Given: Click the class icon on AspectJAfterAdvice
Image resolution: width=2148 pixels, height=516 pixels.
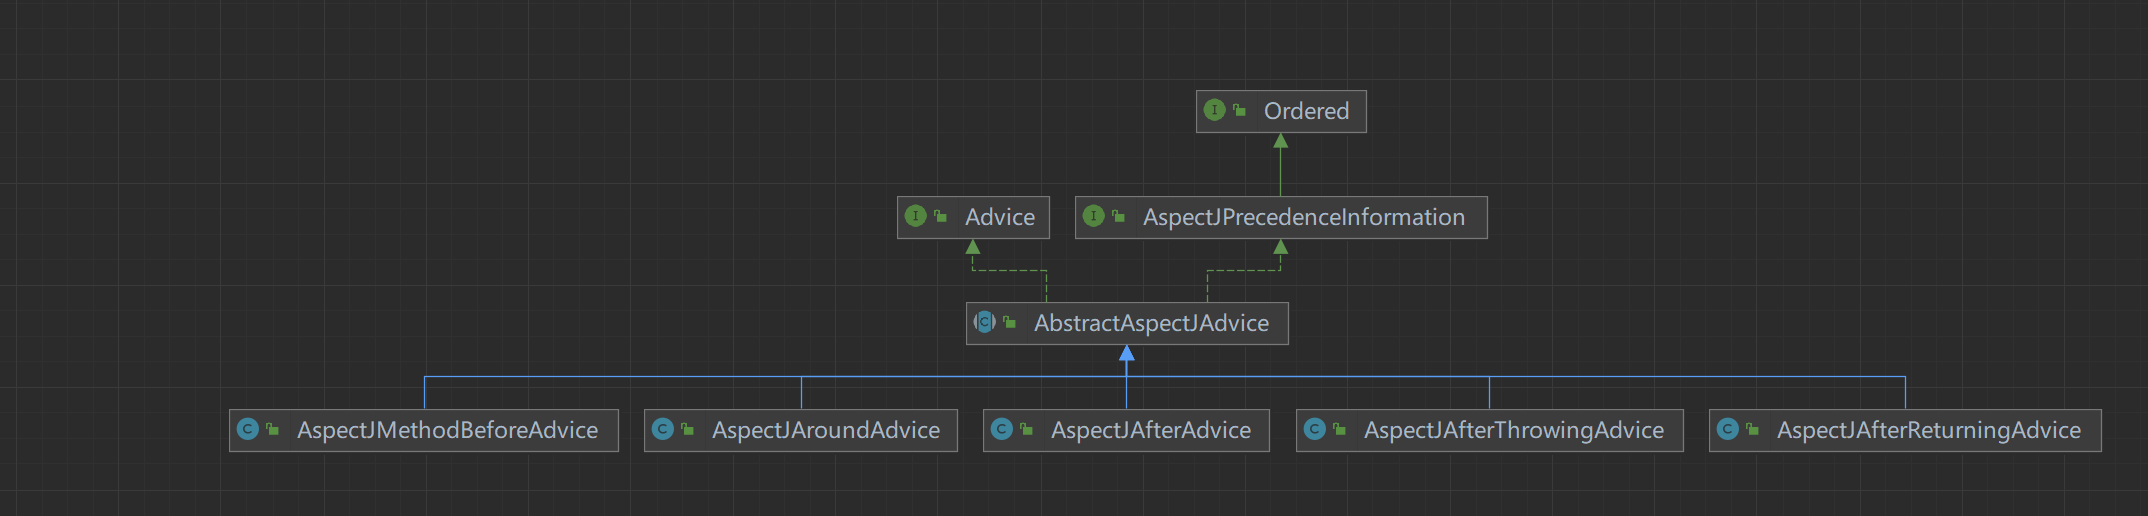Looking at the screenshot, I should (1002, 429).
